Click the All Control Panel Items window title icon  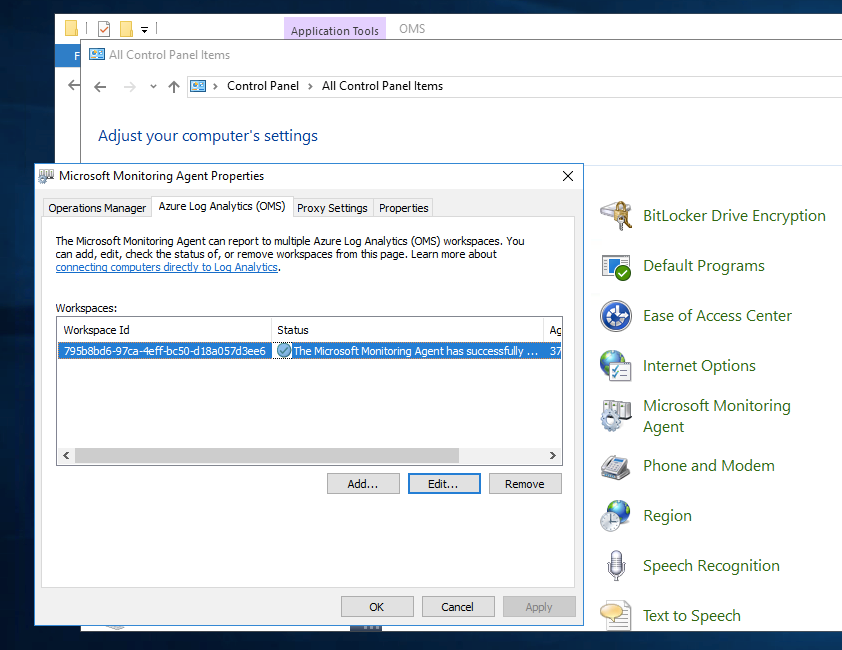(x=97, y=54)
